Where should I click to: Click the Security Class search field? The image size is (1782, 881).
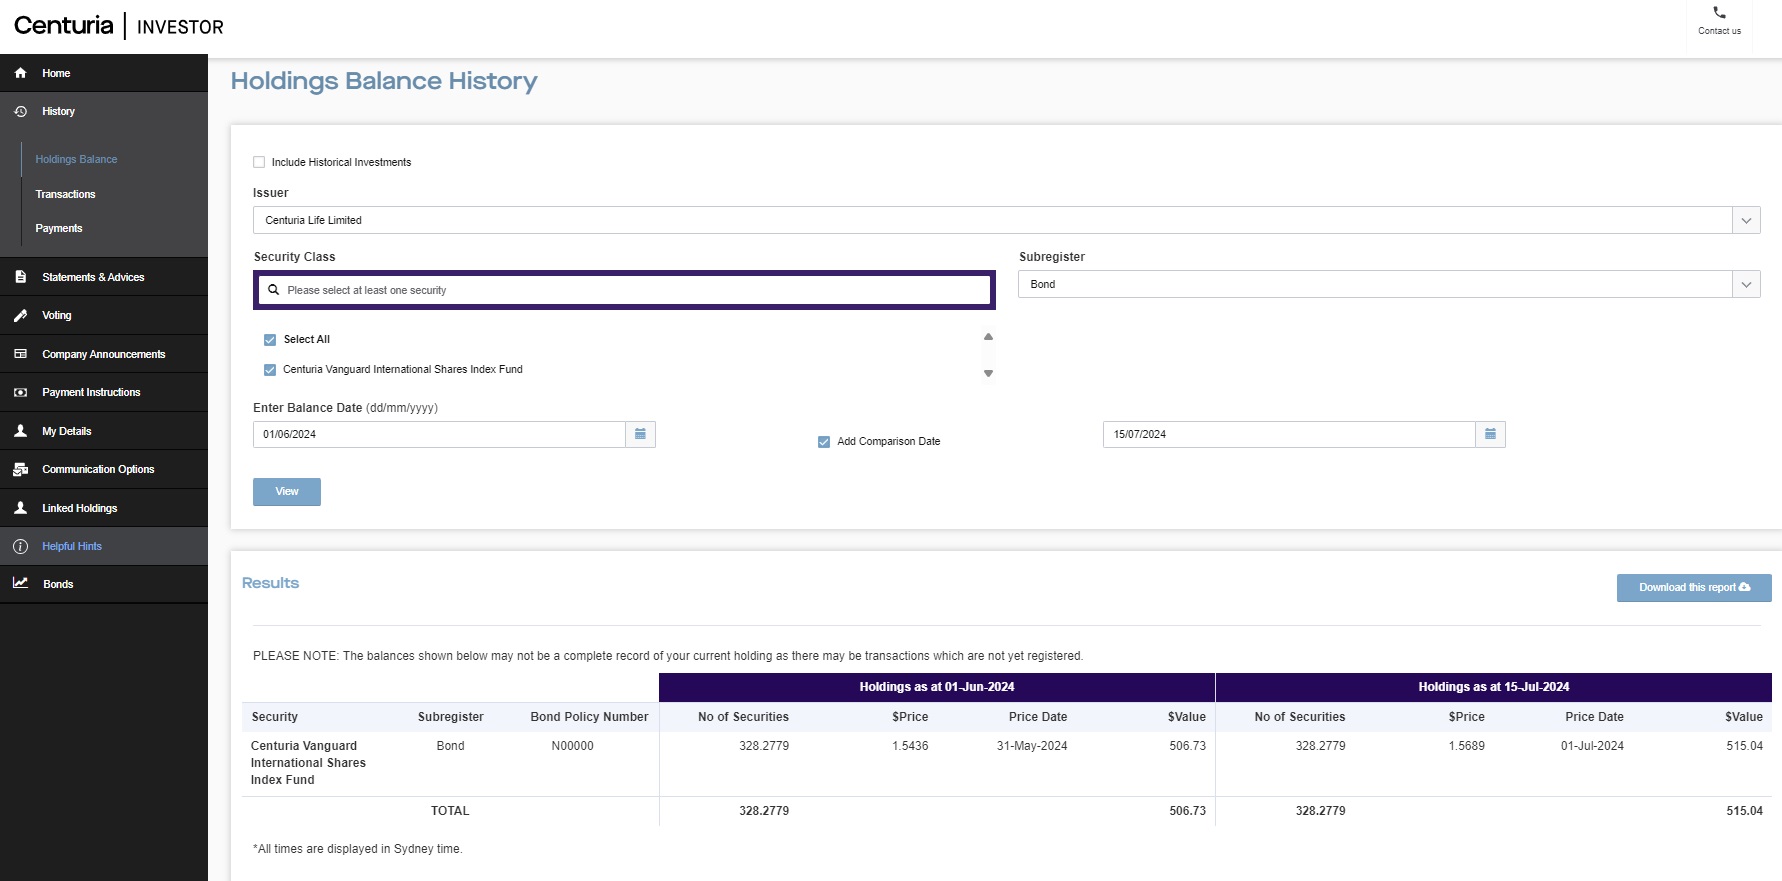(624, 290)
